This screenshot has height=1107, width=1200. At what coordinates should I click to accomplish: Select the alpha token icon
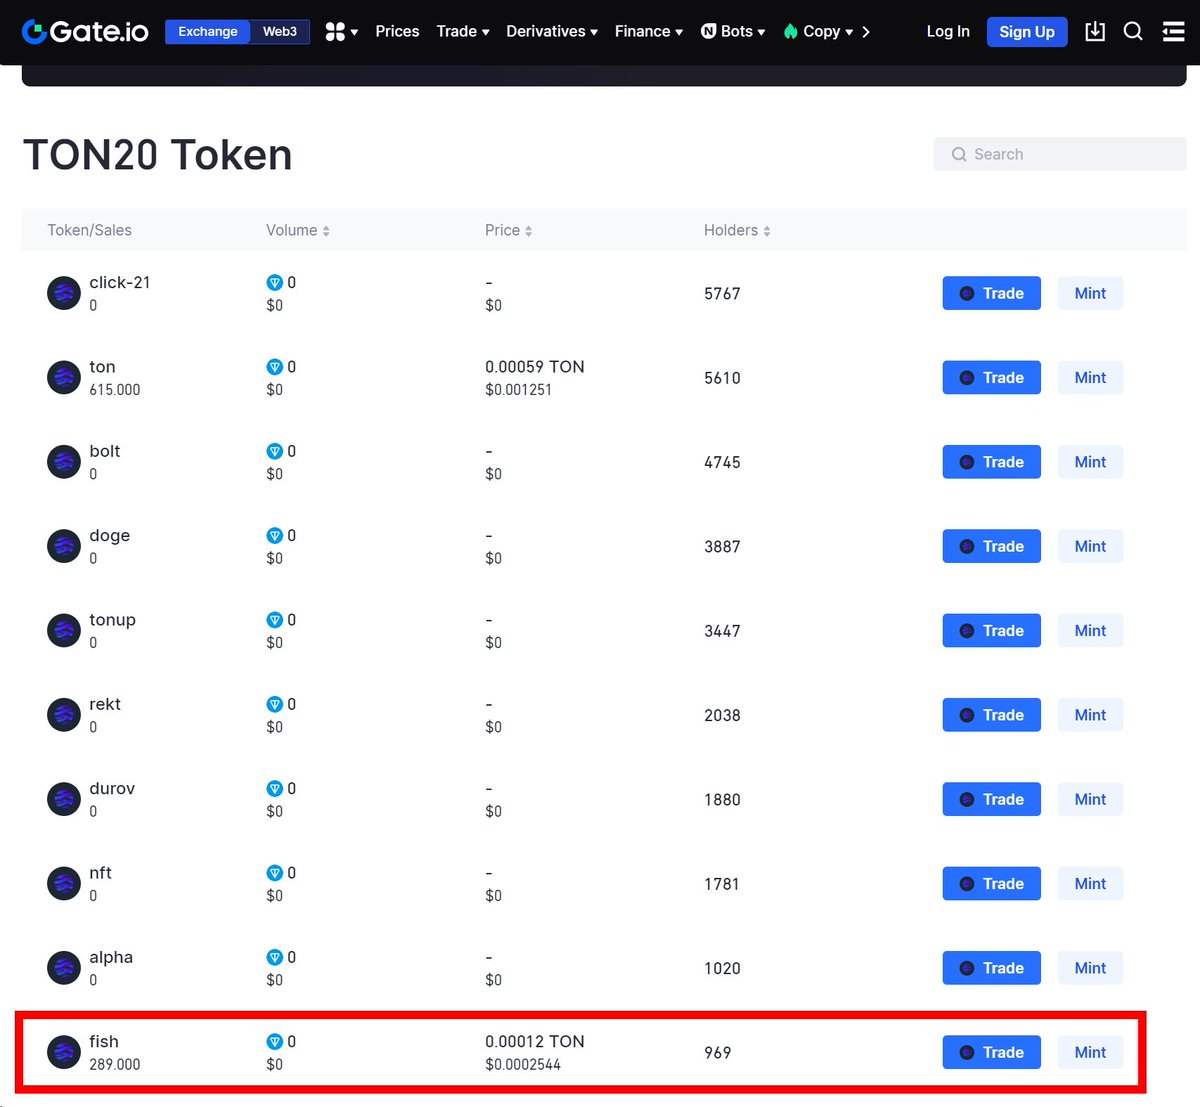(x=64, y=968)
